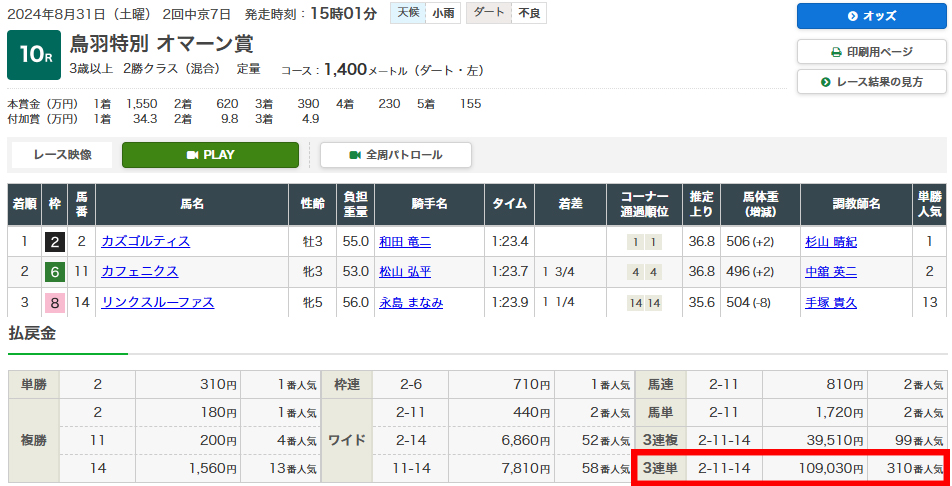This screenshot has height=486, width=952.
Task: Click the 複勝 payout label
Action: pos(34,440)
